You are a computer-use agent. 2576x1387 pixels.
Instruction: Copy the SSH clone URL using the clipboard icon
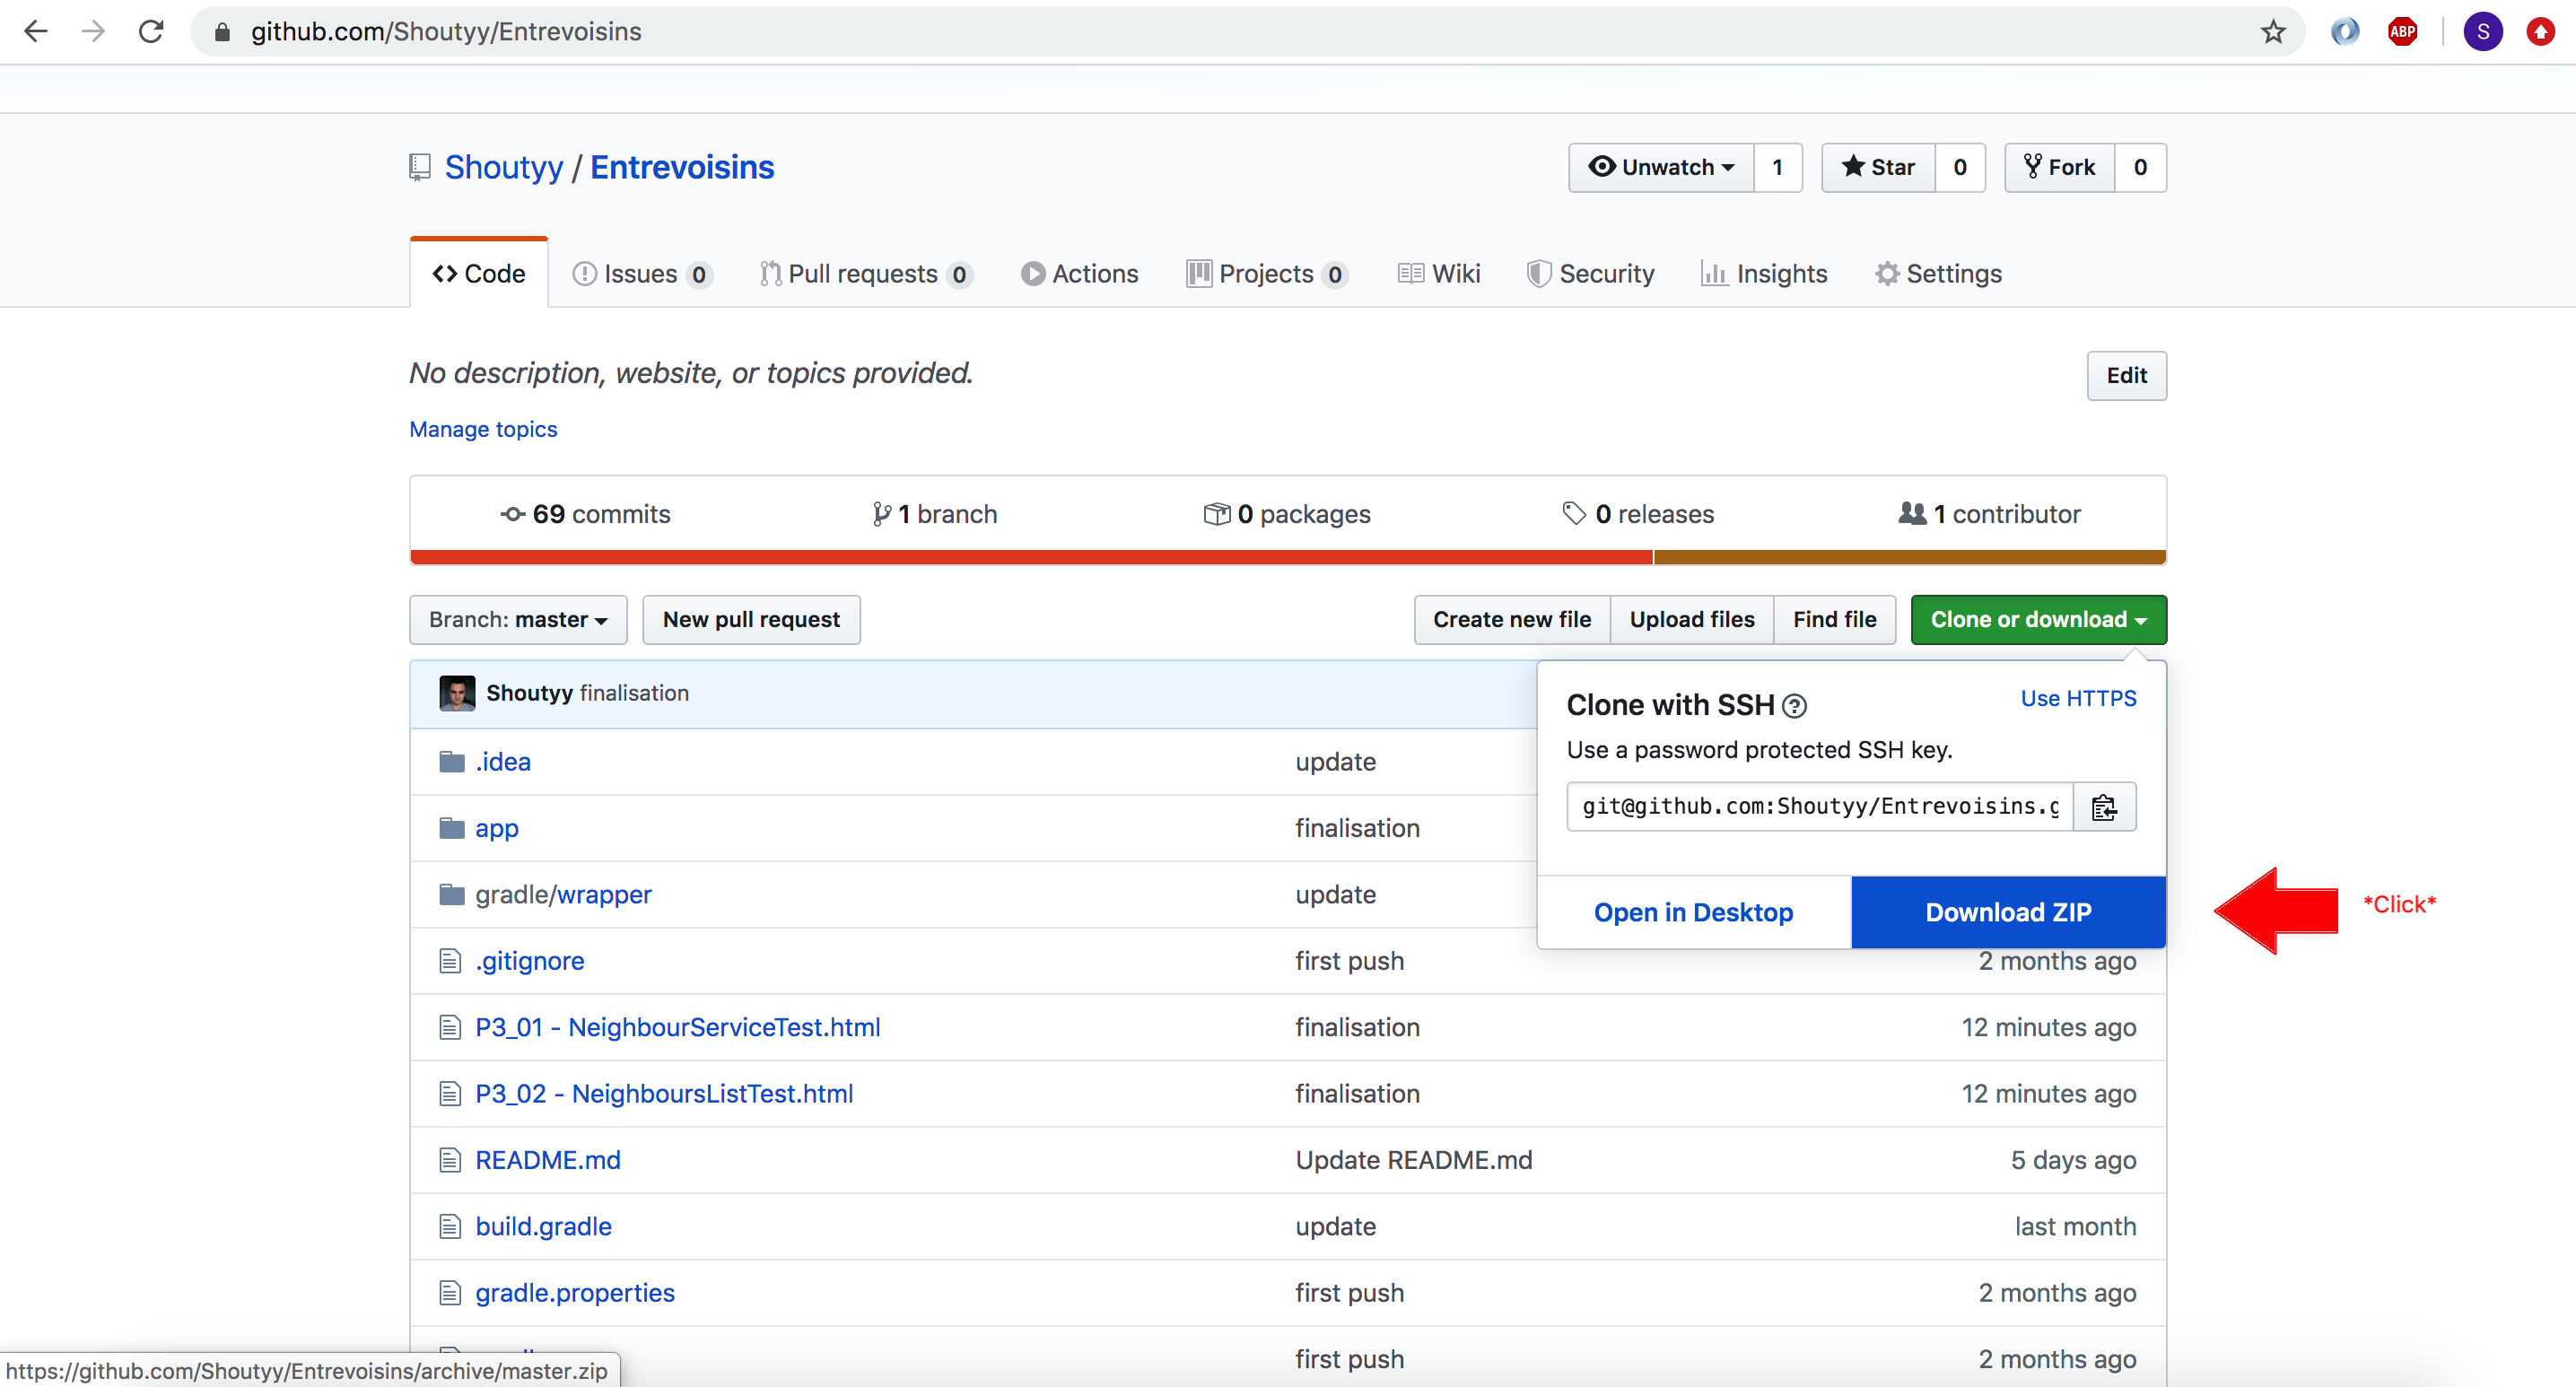(x=2104, y=807)
